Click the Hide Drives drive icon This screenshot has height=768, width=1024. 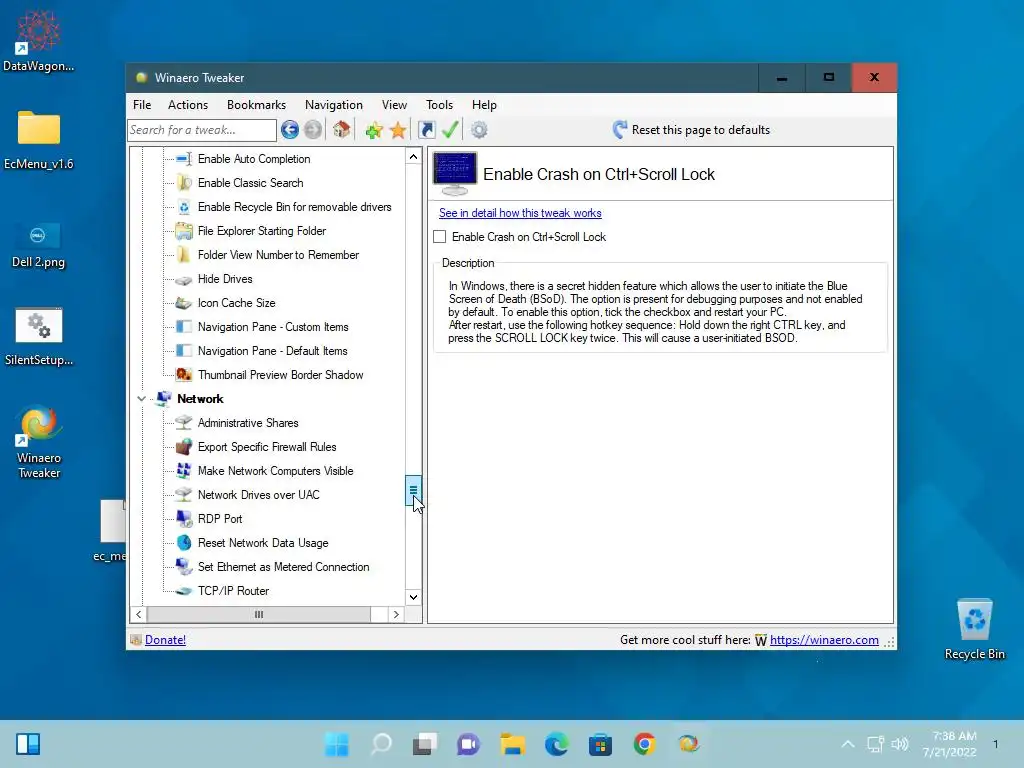click(184, 280)
